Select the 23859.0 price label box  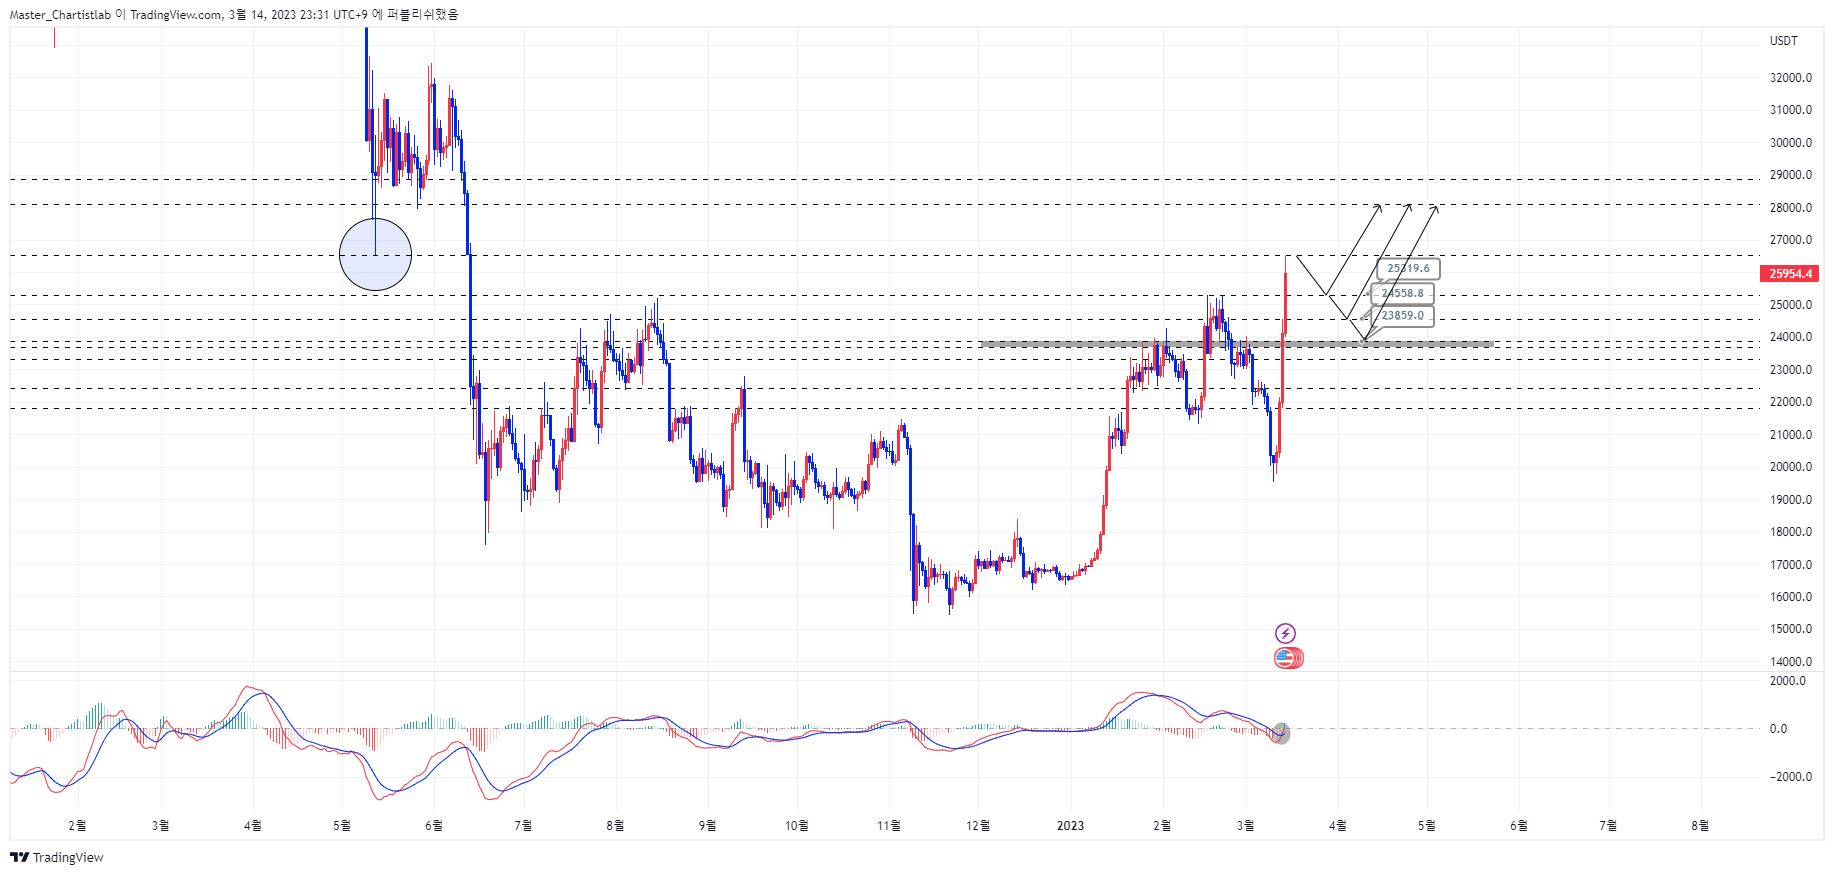point(1402,316)
